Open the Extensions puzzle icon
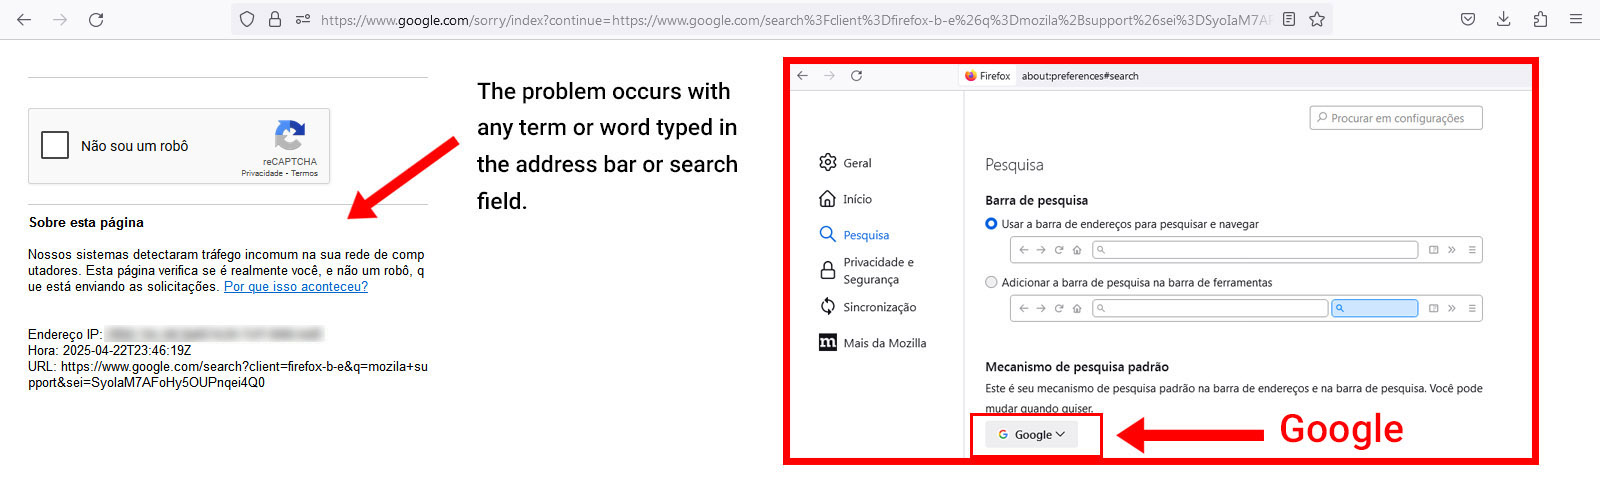1600x485 pixels. pyautogui.click(x=1540, y=19)
